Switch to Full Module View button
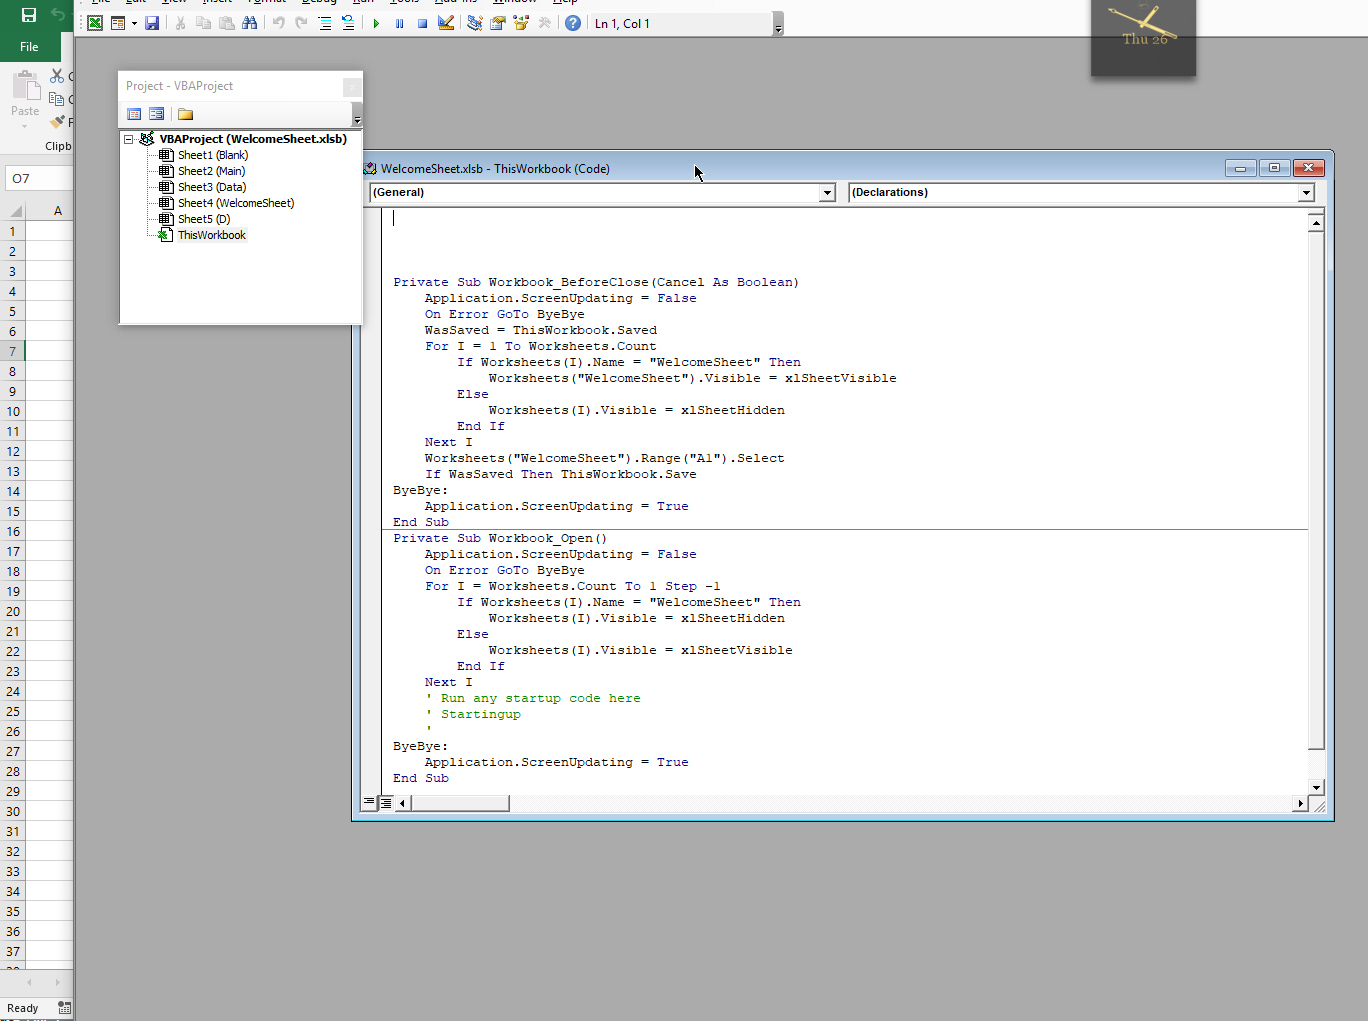 (386, 803)
